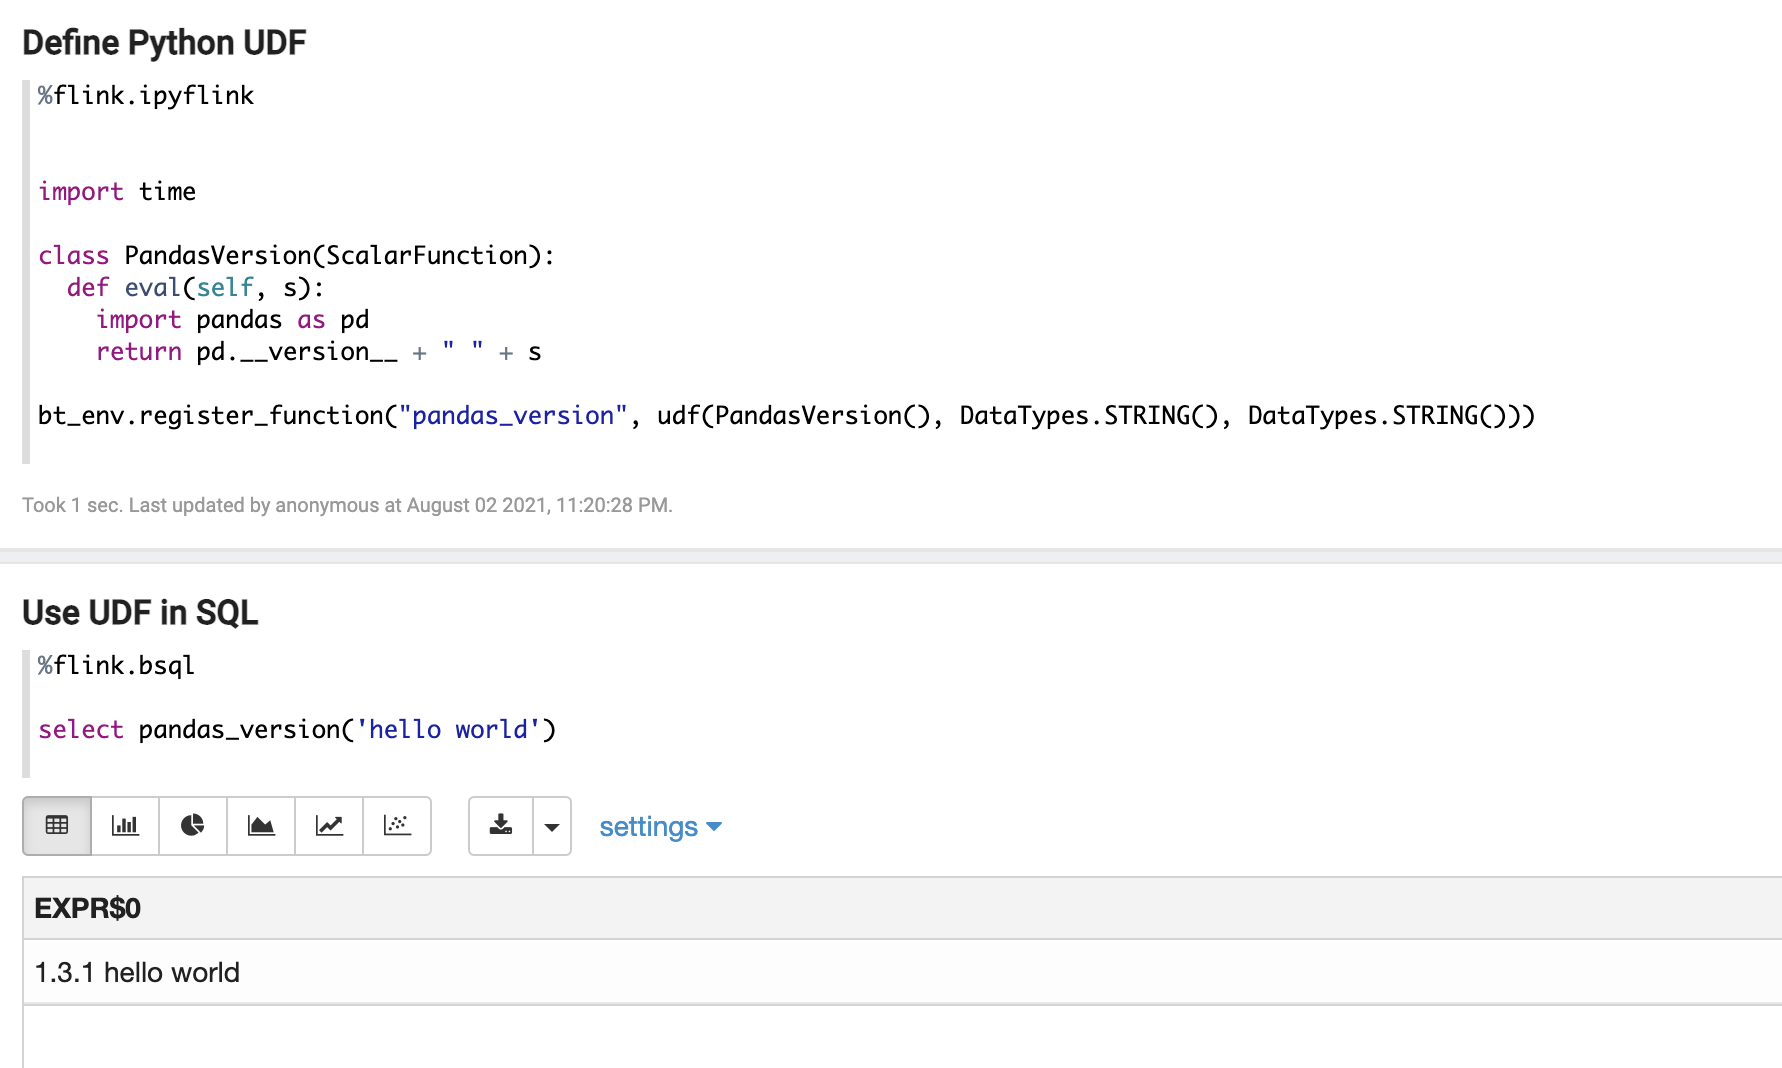Screen dimensions: 1782x1068
Task: Click the select pandas_version SQL statement
Action: tap(297, 730)
